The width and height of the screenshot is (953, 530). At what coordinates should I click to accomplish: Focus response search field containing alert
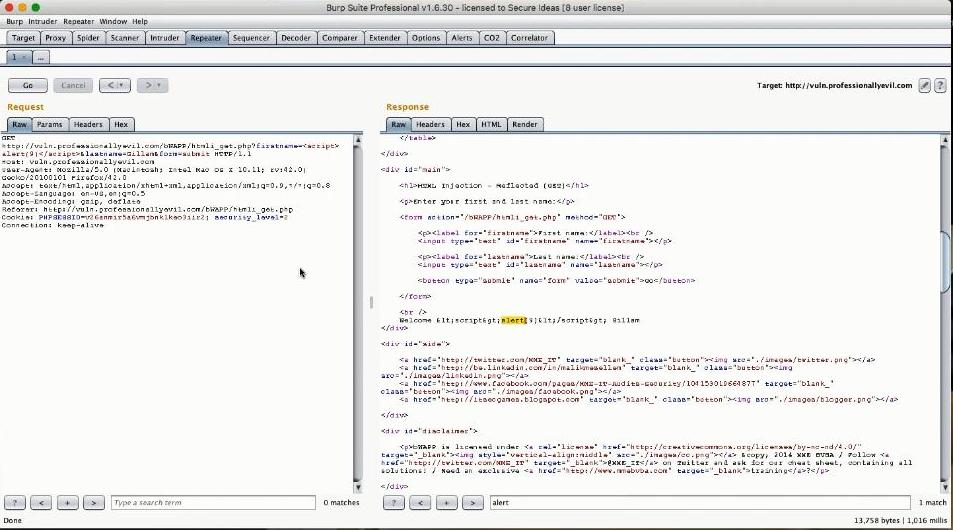click(x=700, y=503)
